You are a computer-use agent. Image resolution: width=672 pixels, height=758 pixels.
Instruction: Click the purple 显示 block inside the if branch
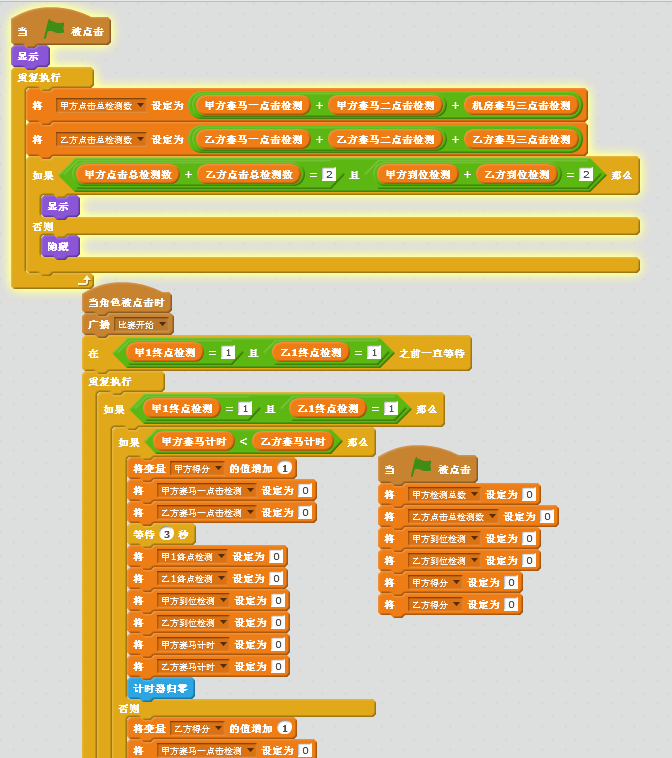tap(59, 206)
